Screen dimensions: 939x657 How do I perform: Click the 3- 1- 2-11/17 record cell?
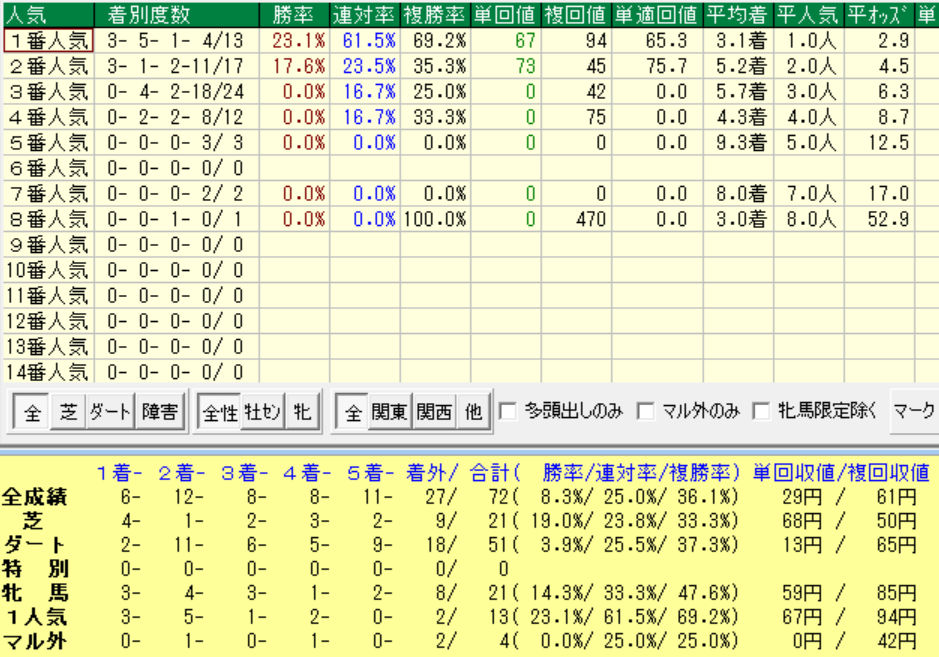175,66
